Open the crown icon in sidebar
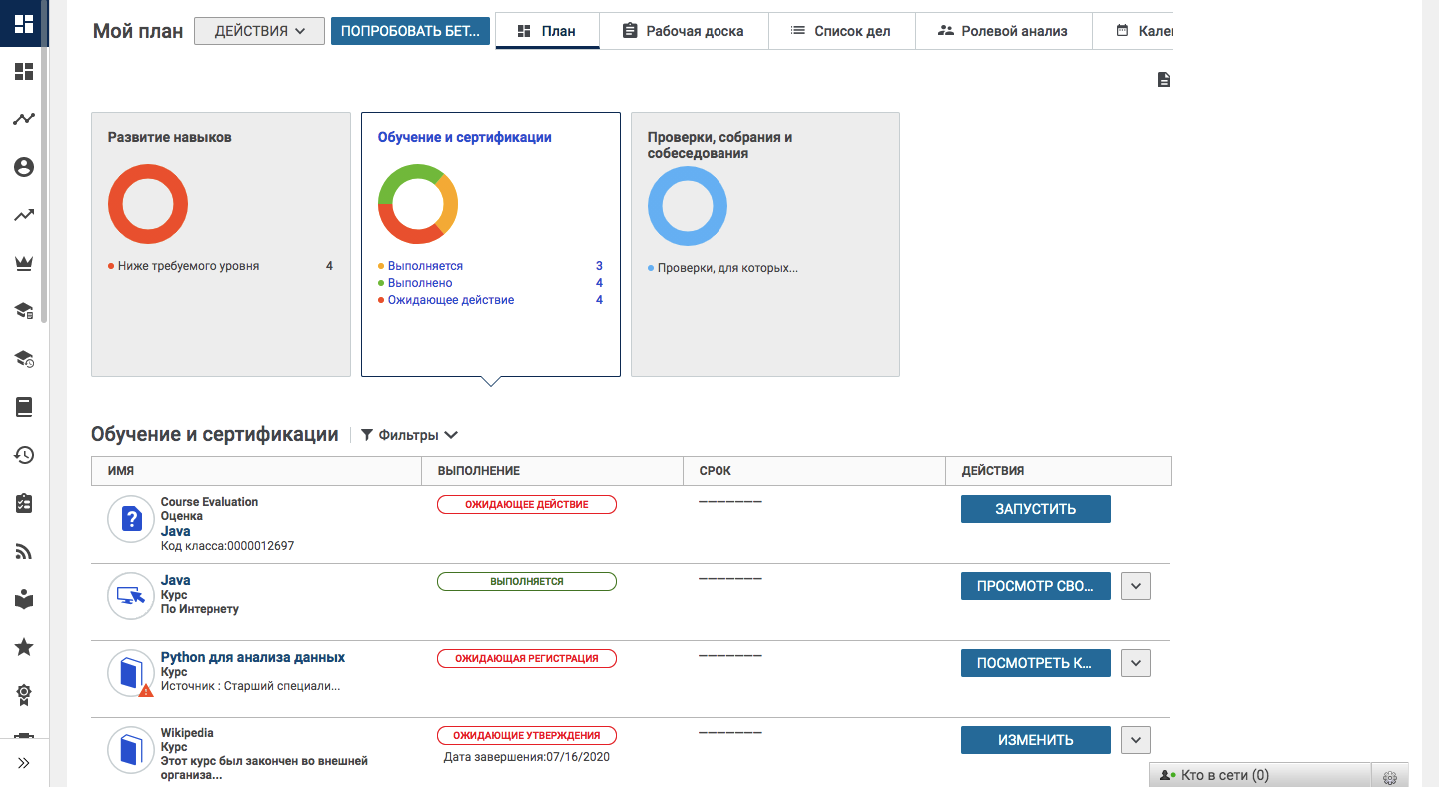 click(24, 263)
